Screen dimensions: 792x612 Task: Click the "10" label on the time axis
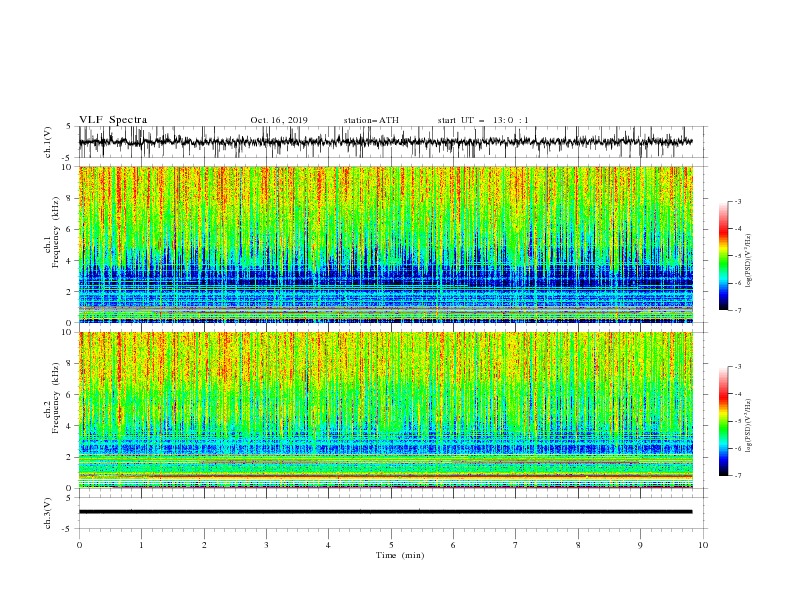[x=703, y=545]
